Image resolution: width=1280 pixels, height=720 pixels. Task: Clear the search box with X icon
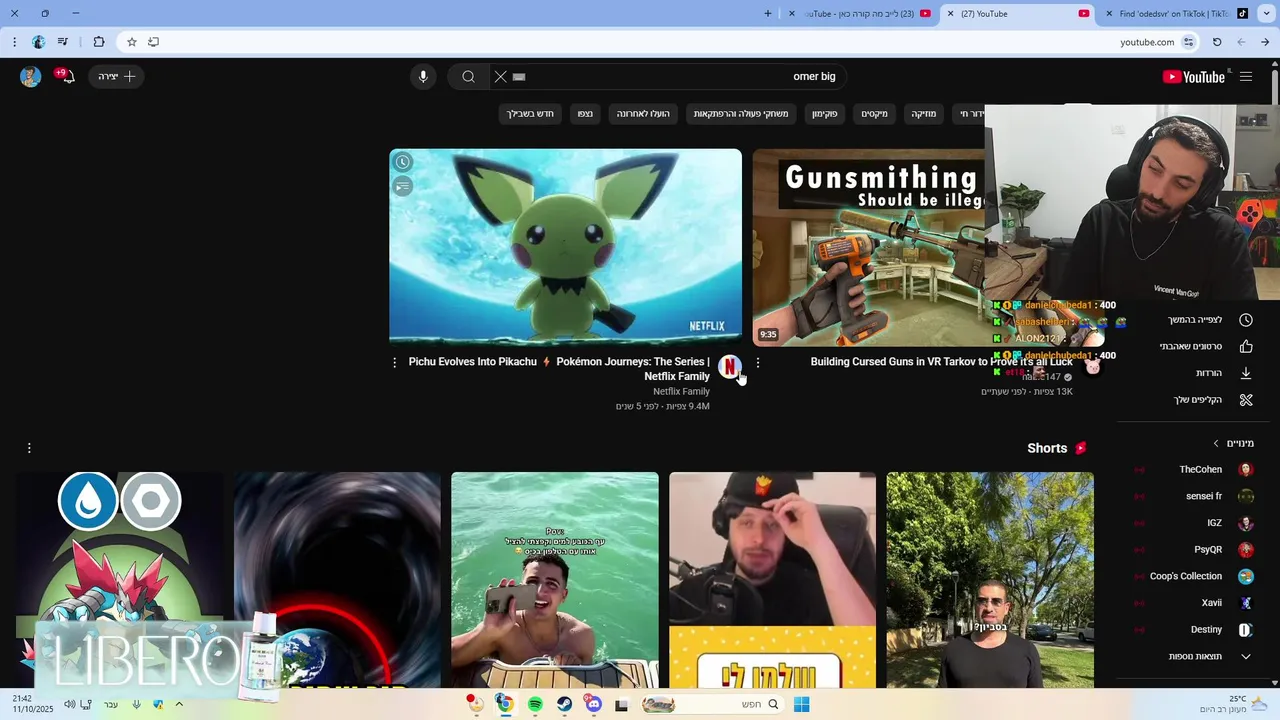pyautogui.click(x=500, y=77)
